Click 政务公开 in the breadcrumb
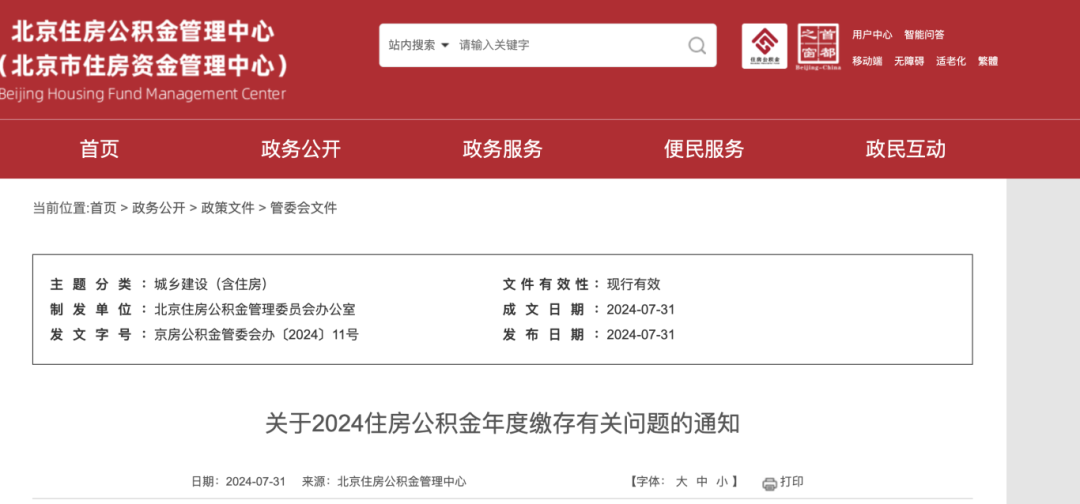1080x504 pixels. [x=158, y=208]
